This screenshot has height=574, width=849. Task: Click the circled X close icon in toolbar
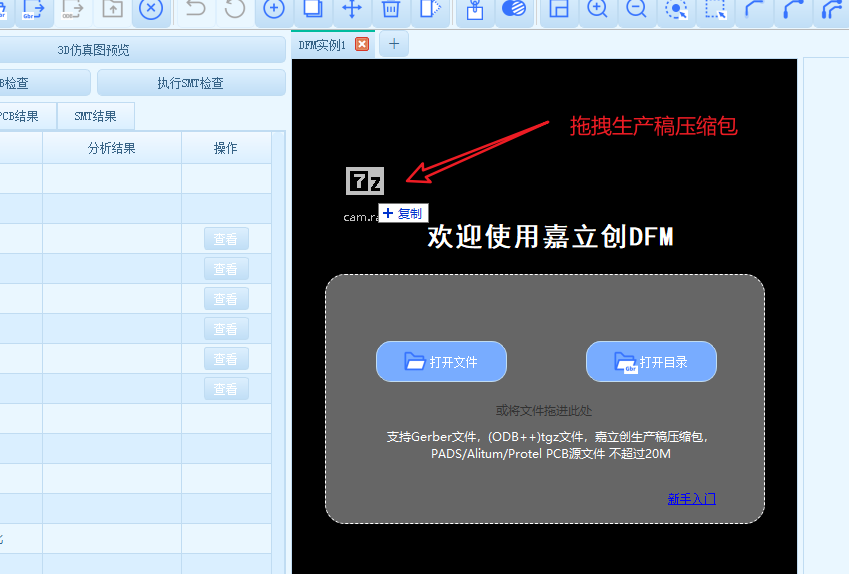(151, 9)
